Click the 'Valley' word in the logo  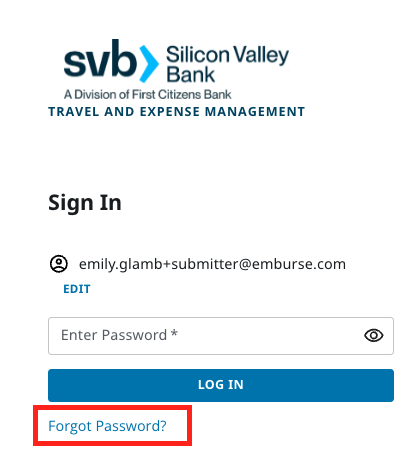point(261,55)
